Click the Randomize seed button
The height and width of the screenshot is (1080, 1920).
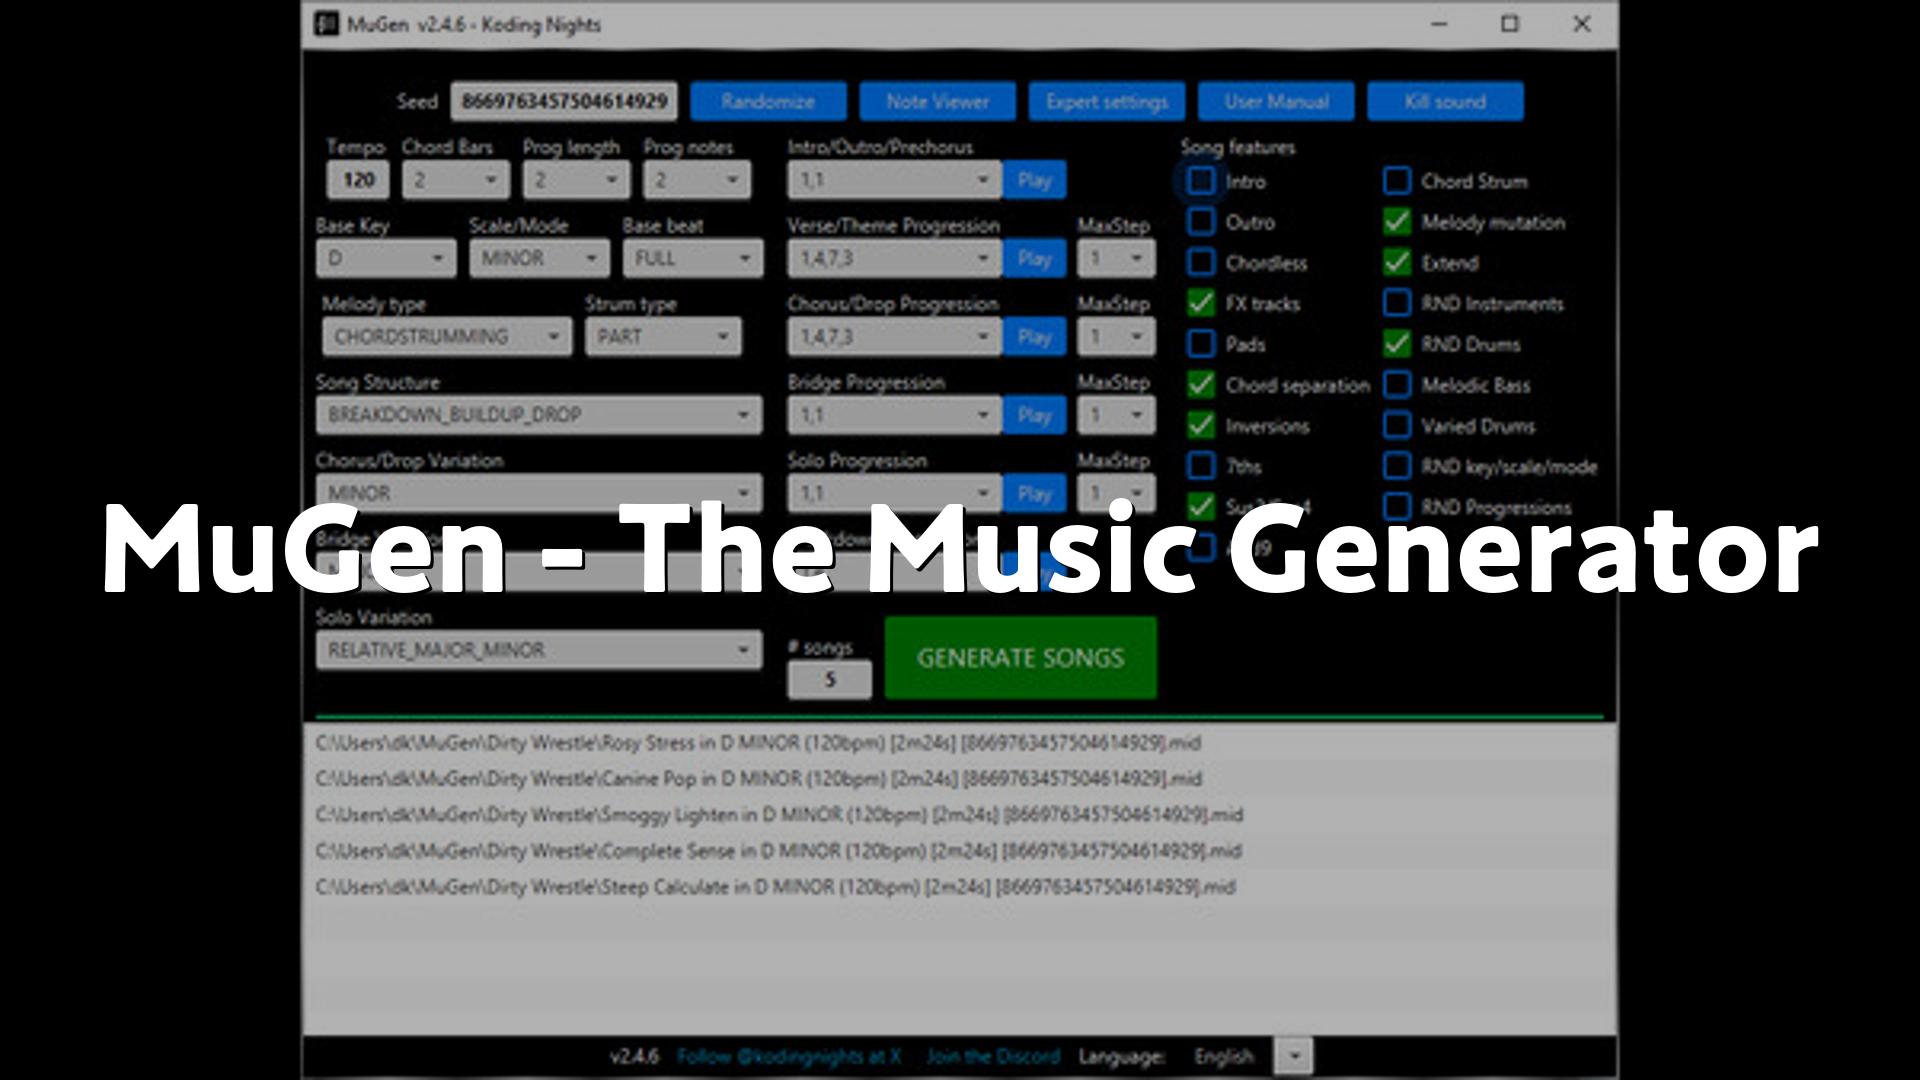[x=768, y=101]
